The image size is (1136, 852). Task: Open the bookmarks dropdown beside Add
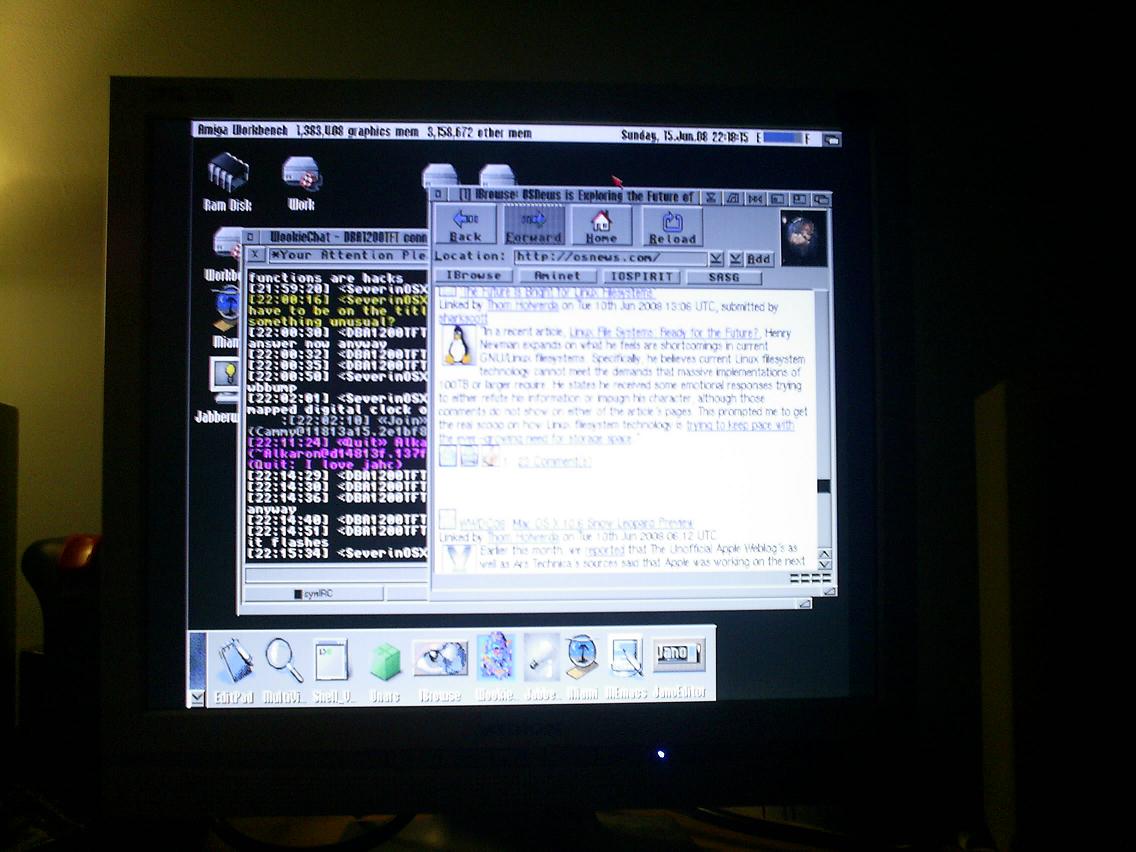click(x=735, y=259)
